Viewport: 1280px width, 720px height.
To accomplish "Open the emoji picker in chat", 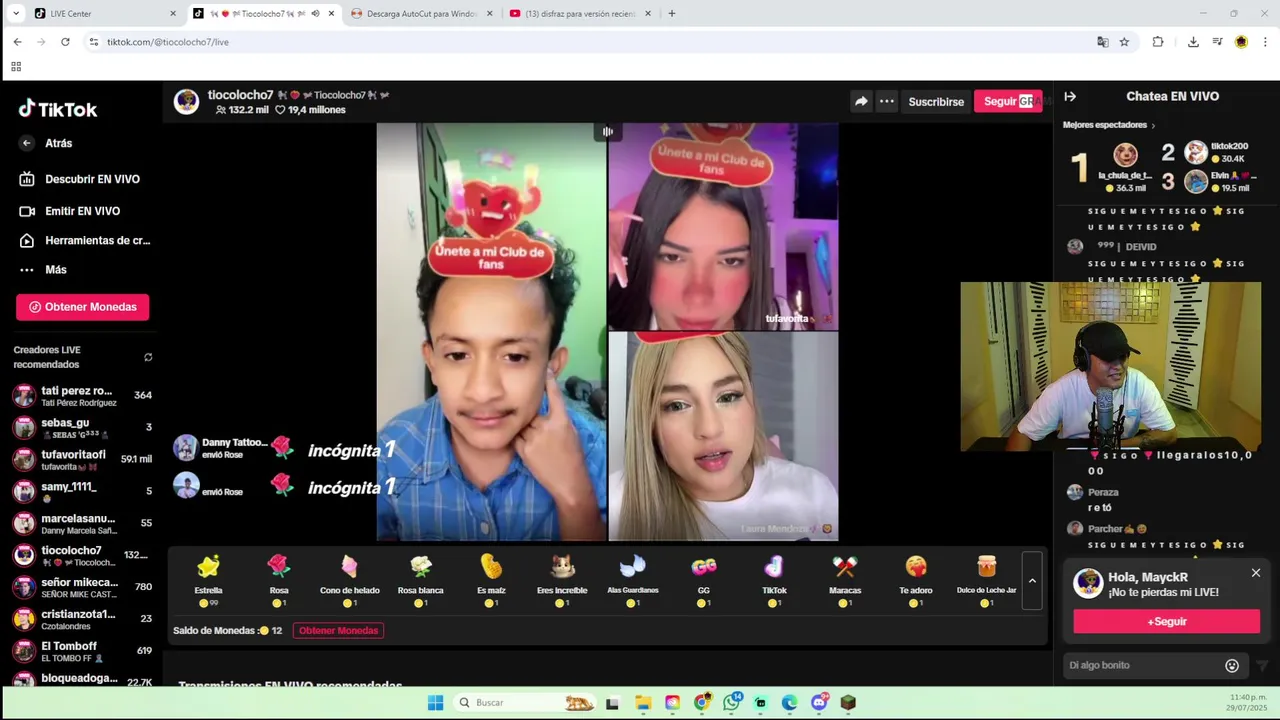I will click(1232, 666).
